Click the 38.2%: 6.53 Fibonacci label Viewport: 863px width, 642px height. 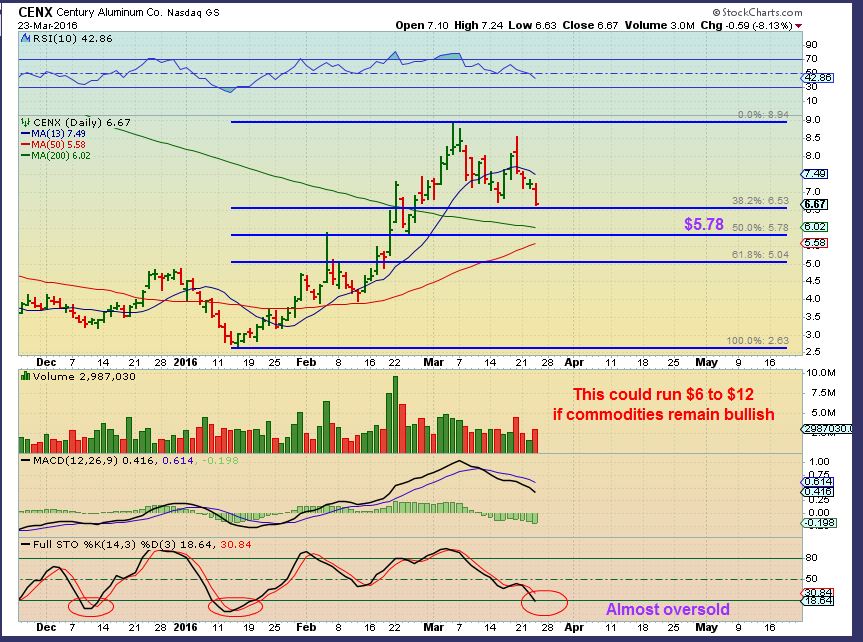[760, 201]
